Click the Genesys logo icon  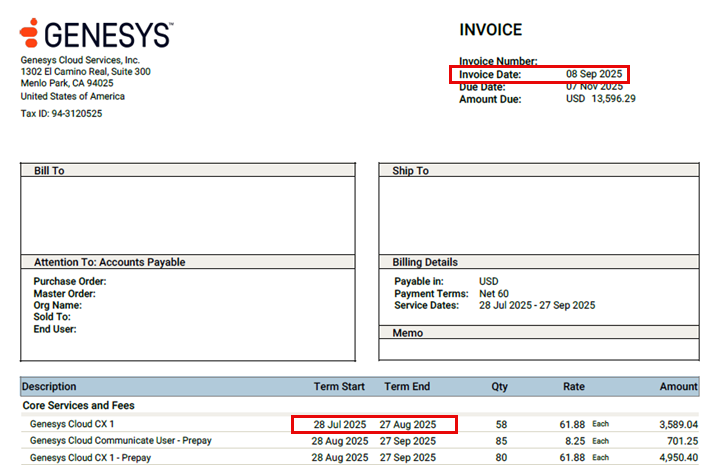(x=29, y=33)
